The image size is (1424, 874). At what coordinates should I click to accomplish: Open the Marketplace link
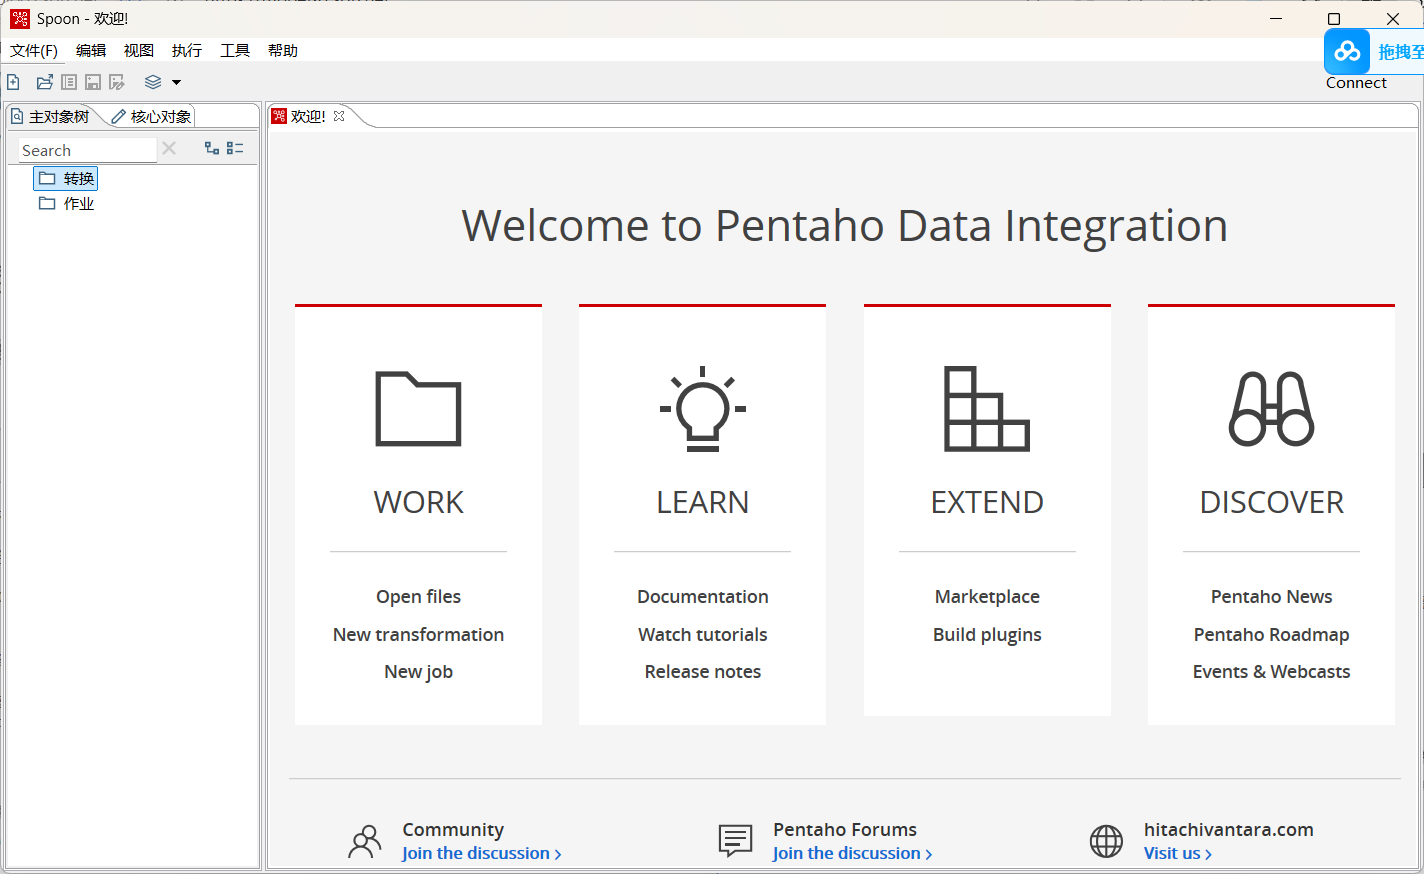click(x=987, y=596)
